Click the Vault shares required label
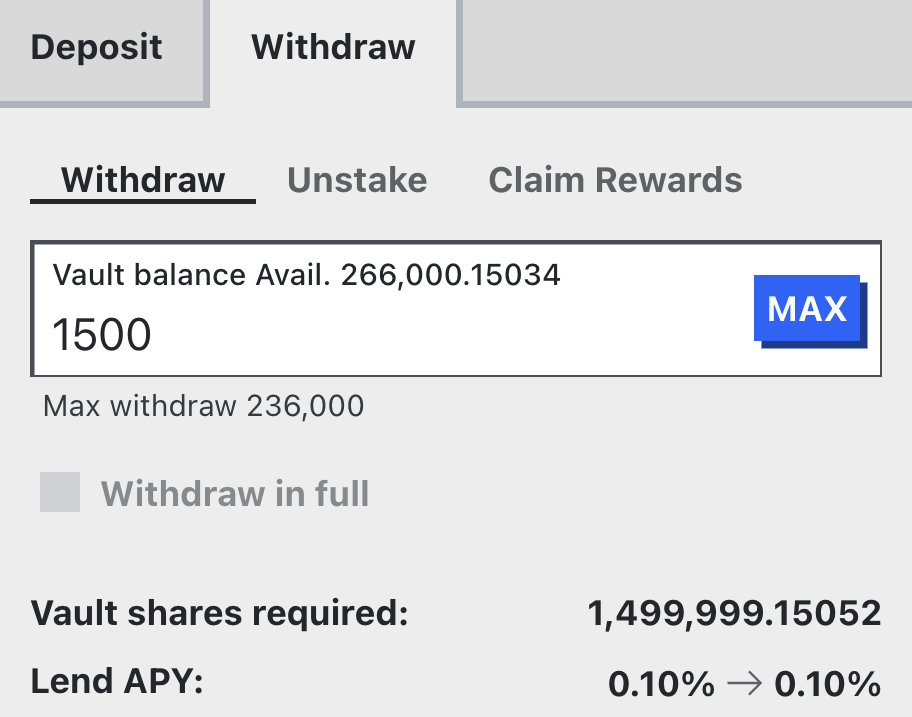912x717 pixels. click(220, 613)
